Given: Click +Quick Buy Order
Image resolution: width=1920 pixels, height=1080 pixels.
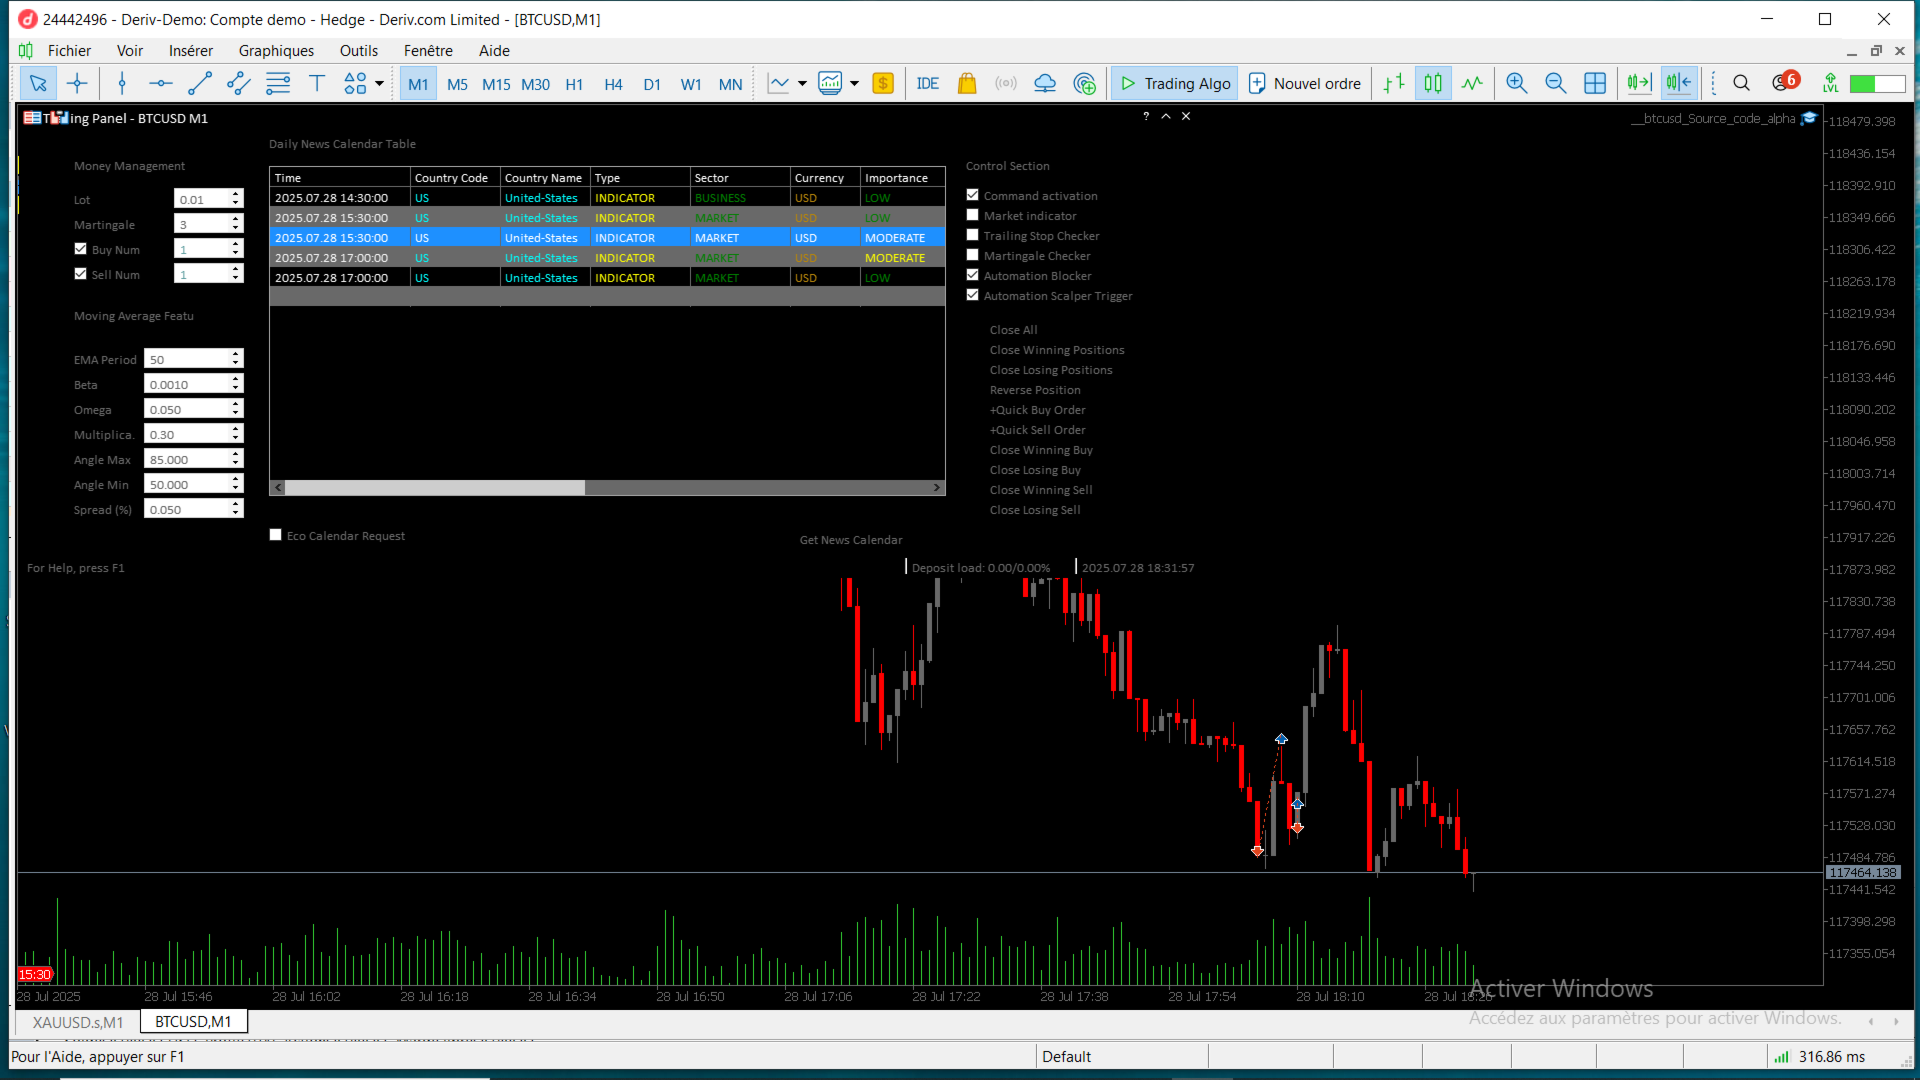Looking at the screenshot, I should tap(1037, 410).
